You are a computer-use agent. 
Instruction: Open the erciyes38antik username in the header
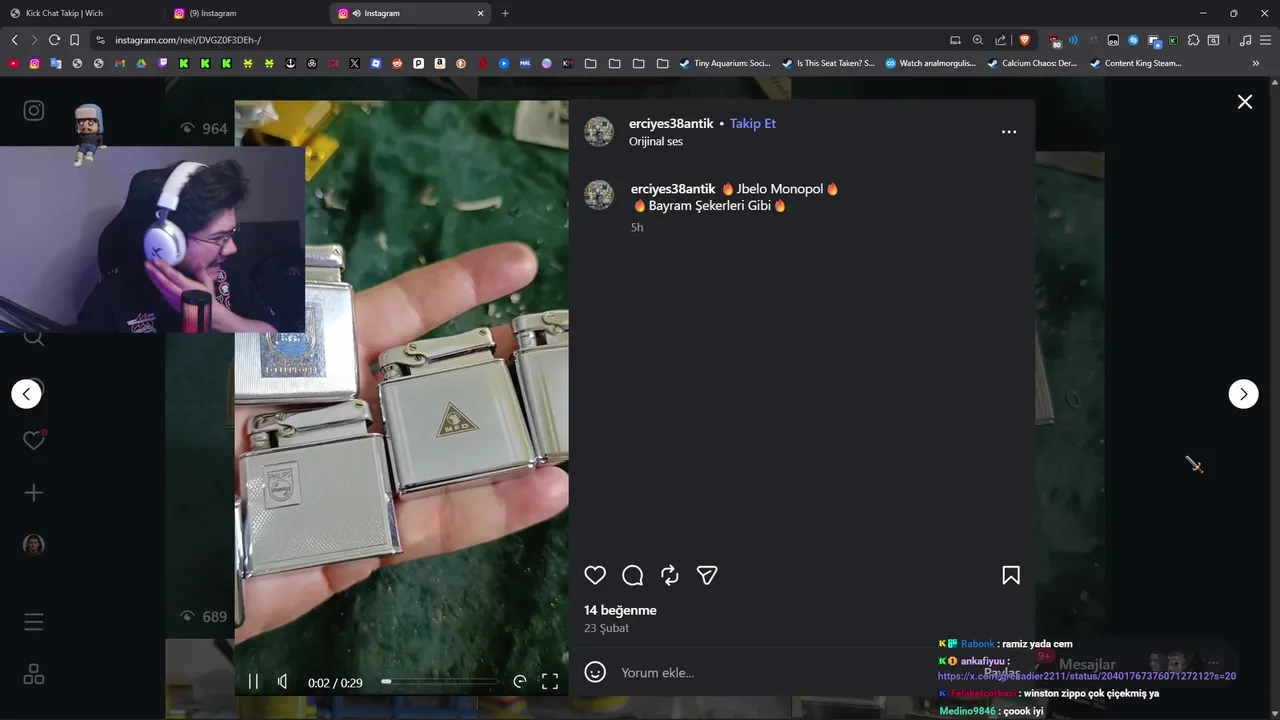pos(671,123)
